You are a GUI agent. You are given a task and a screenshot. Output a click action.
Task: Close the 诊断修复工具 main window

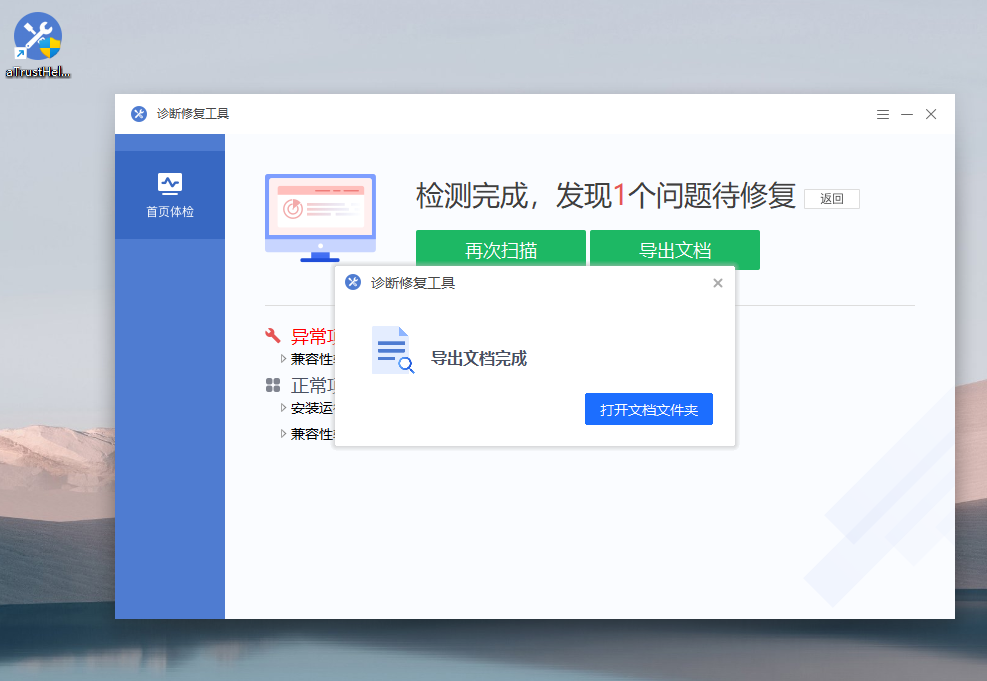coord(931,115)
